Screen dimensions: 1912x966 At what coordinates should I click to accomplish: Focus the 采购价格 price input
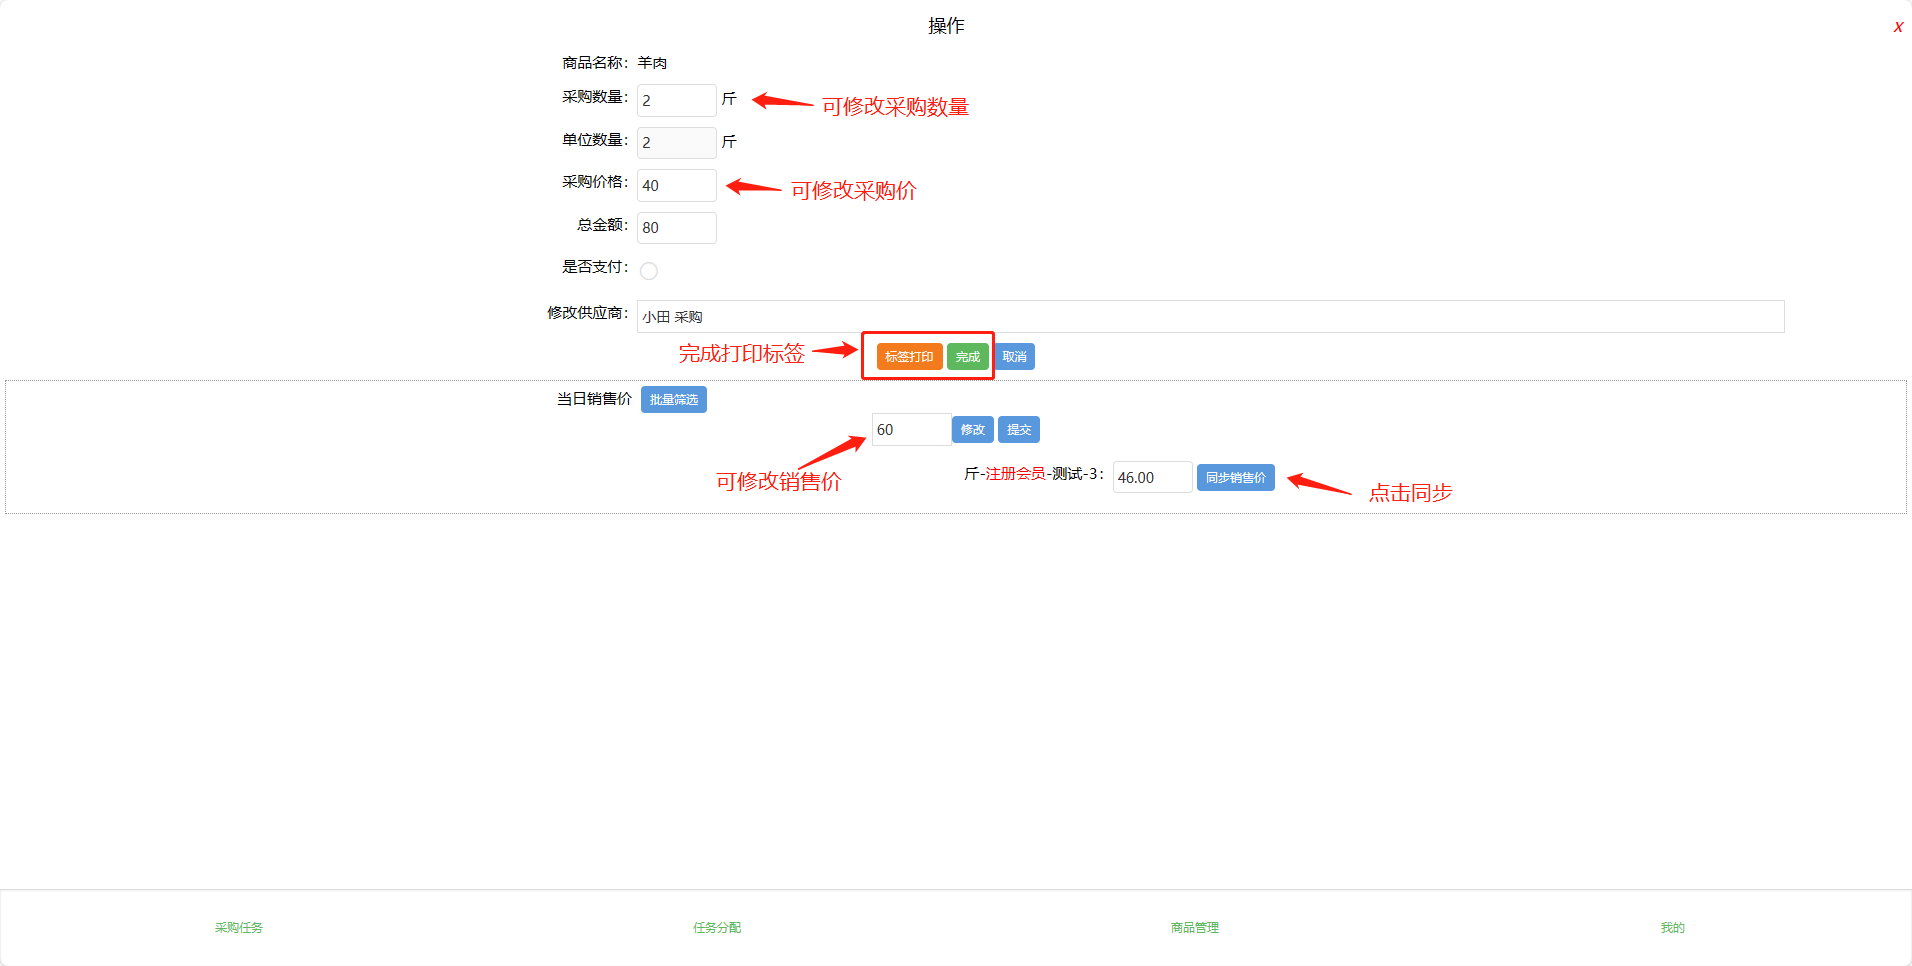(x=676, y=185)
